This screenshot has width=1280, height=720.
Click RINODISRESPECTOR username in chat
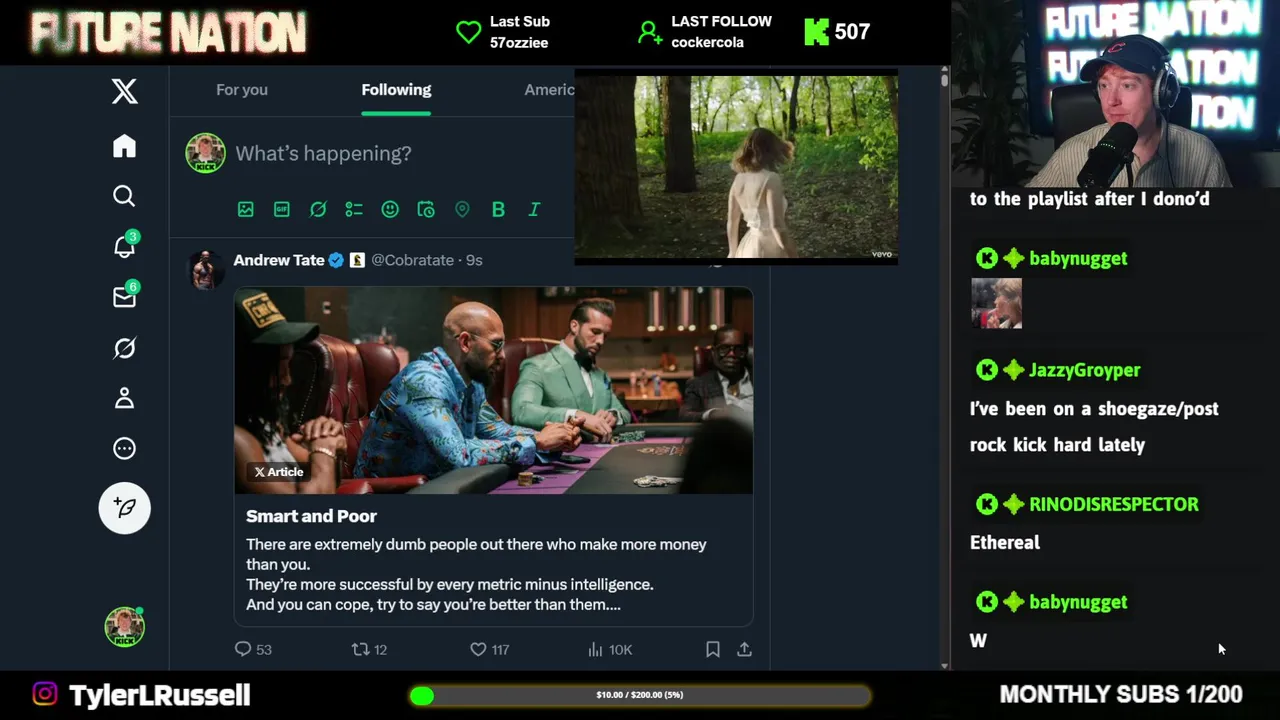(1113, 504)
